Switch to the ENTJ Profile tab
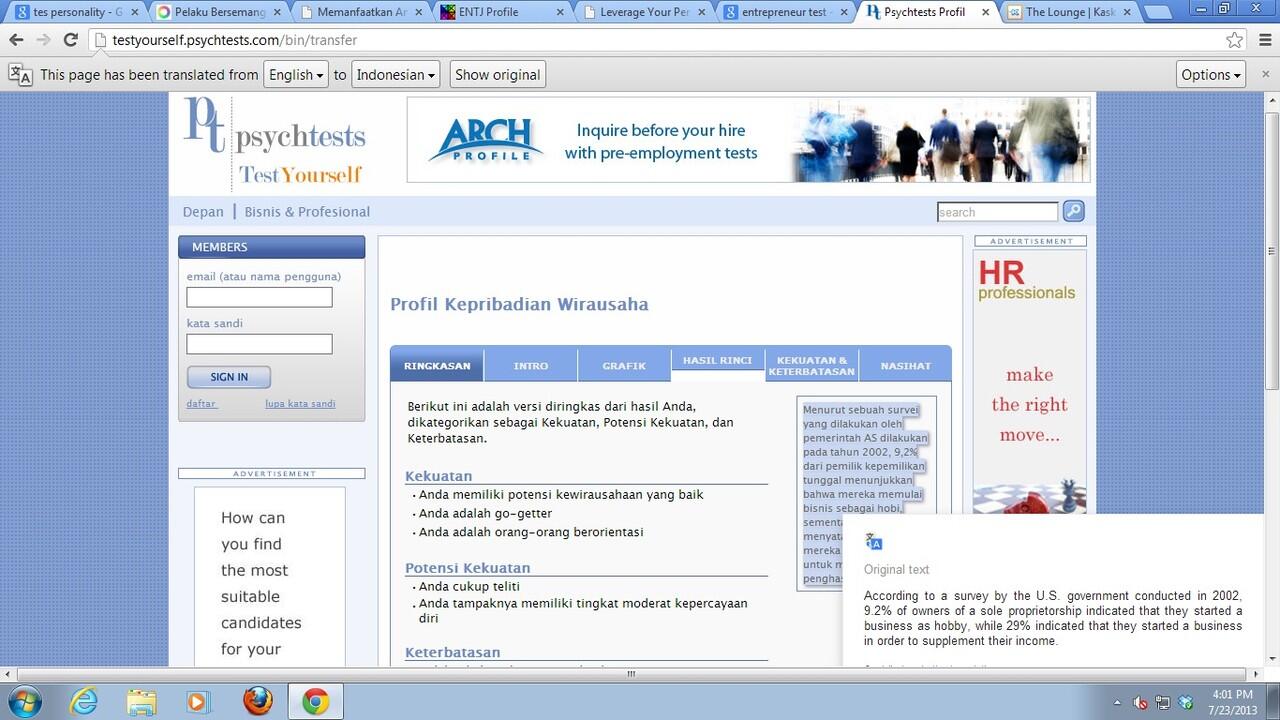The width and height of the screenshot is (1280, 720). 504,13
